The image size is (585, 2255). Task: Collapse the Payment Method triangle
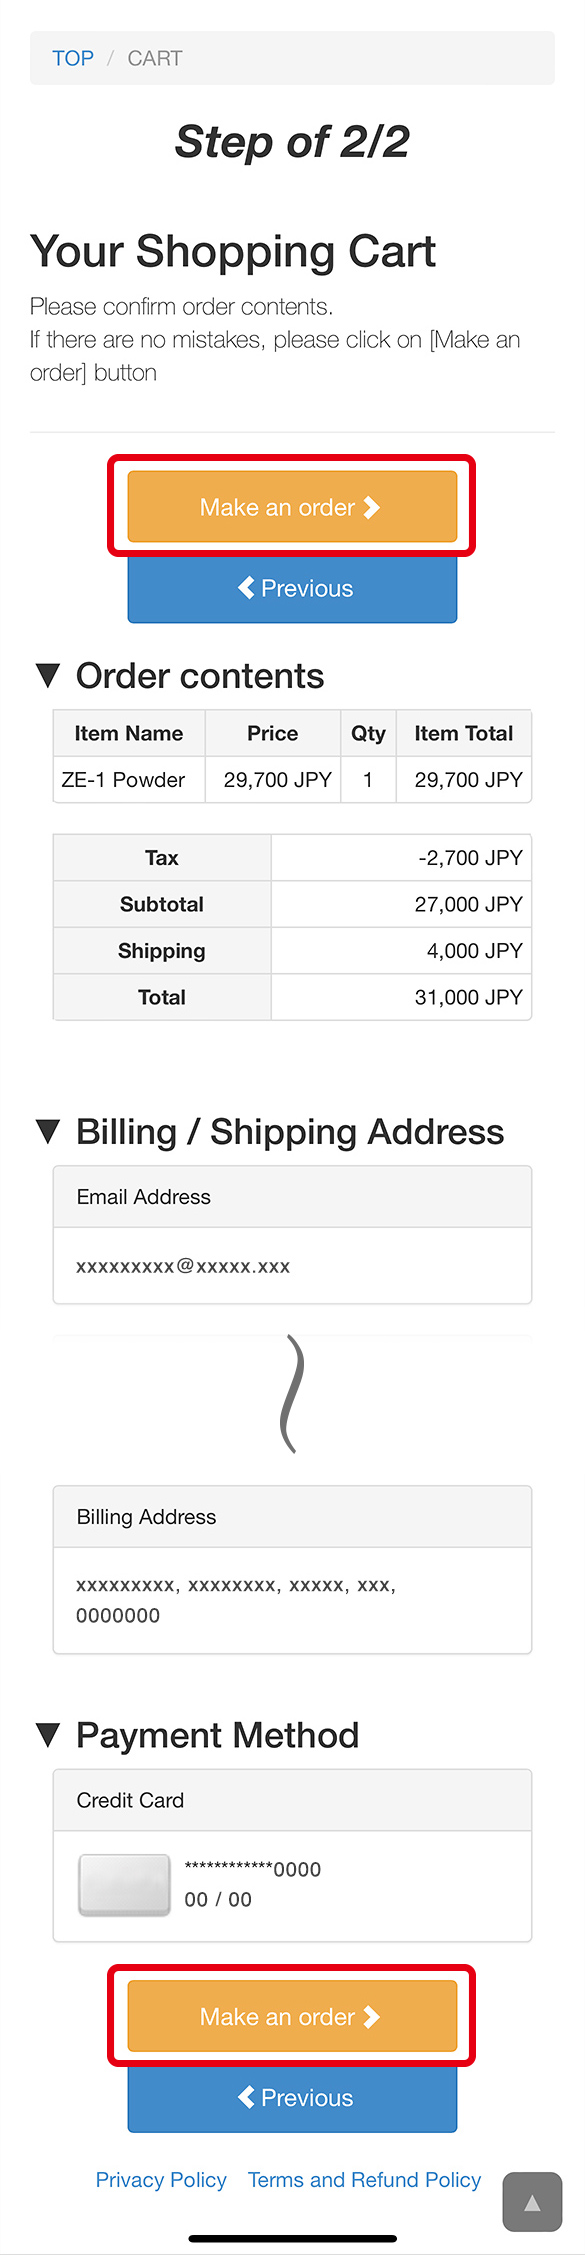[x=48, y=1735]
